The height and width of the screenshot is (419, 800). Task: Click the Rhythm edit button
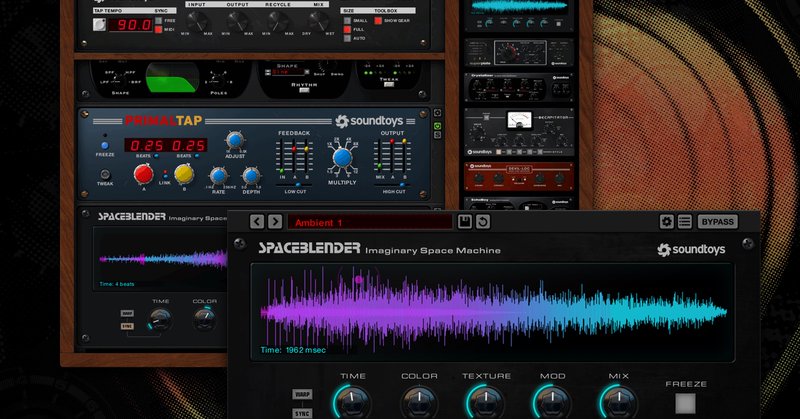[x=304, y=91]
